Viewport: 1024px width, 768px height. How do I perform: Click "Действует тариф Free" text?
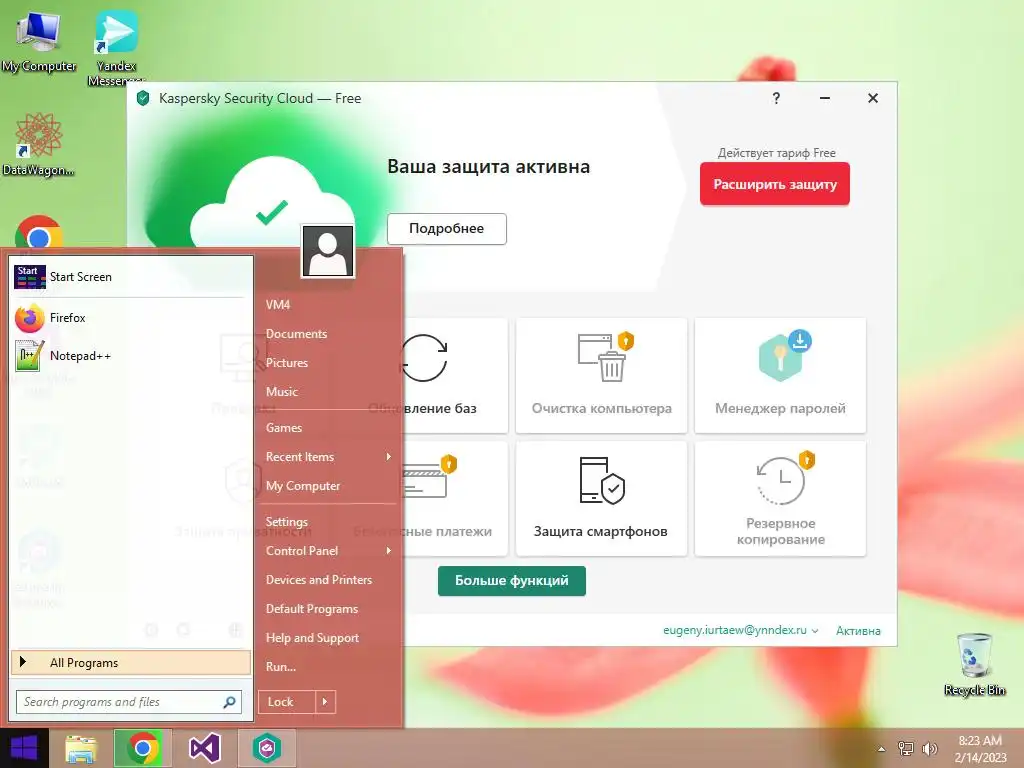coord(776,153)
